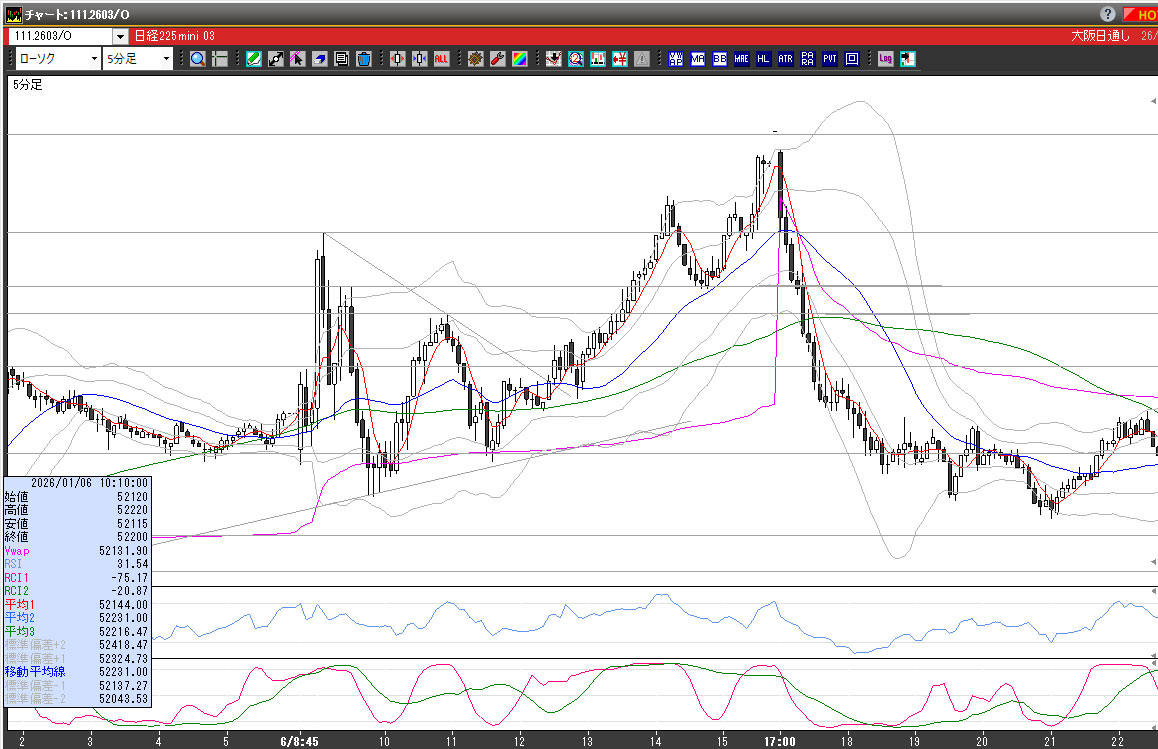Click the 17:00 time axis marker
Screen dimensions: 1158x749
point(779,741)
